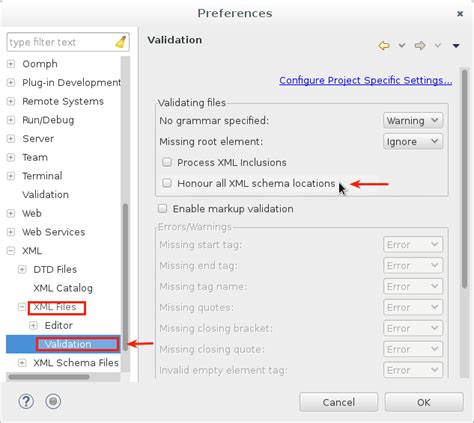Image resolution: width=474 pixels, height=423 pixels.
Task: Click the Cancel button
Action: click(339, 402)
